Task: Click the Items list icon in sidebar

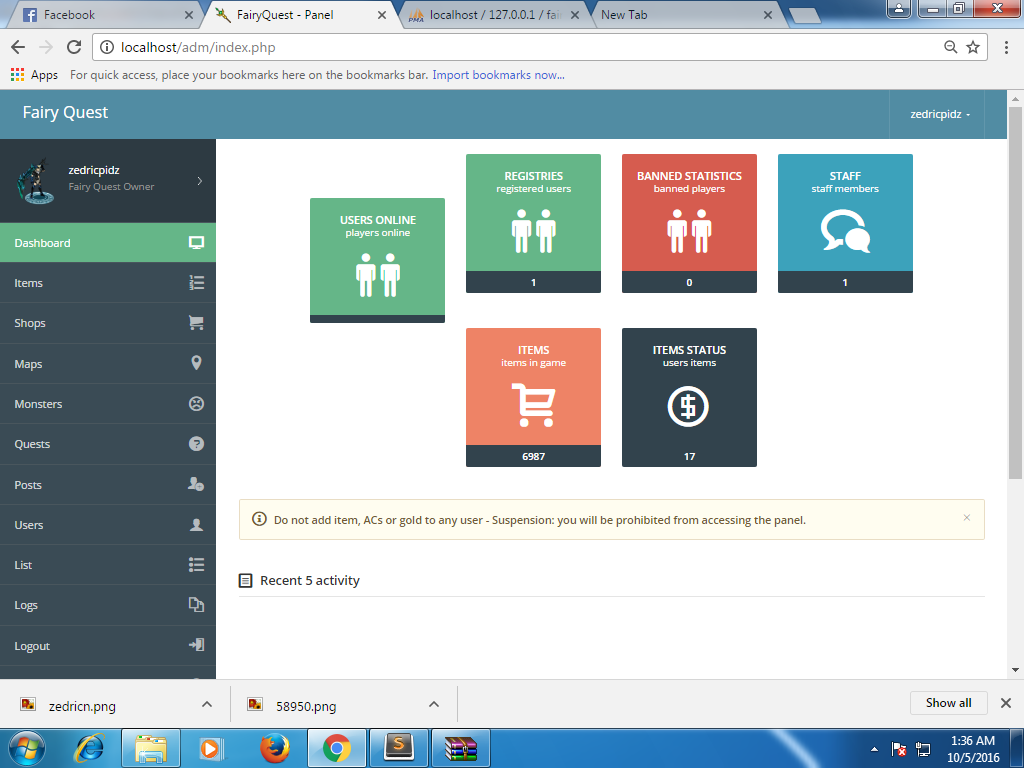Action: [197, 283]
